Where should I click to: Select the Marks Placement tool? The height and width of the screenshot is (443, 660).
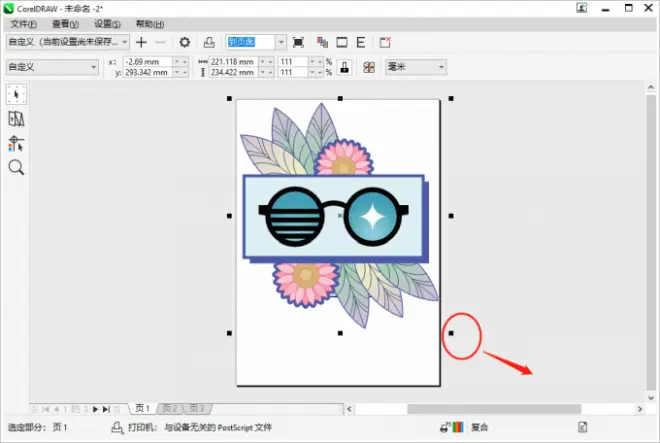click(16, 143)
